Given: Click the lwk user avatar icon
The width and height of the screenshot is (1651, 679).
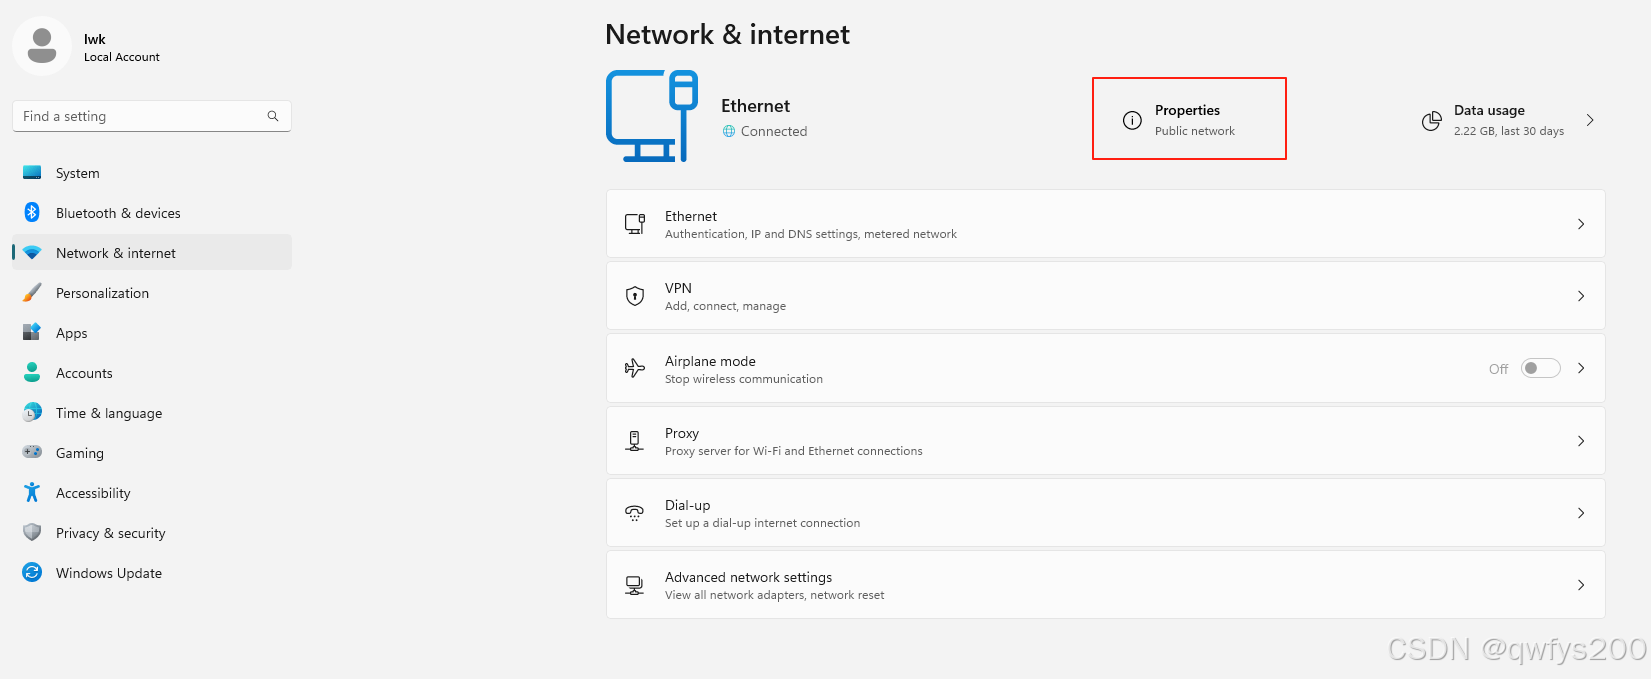Looking at the screenshot, I should pyautogui.click(x=42, y=46).
